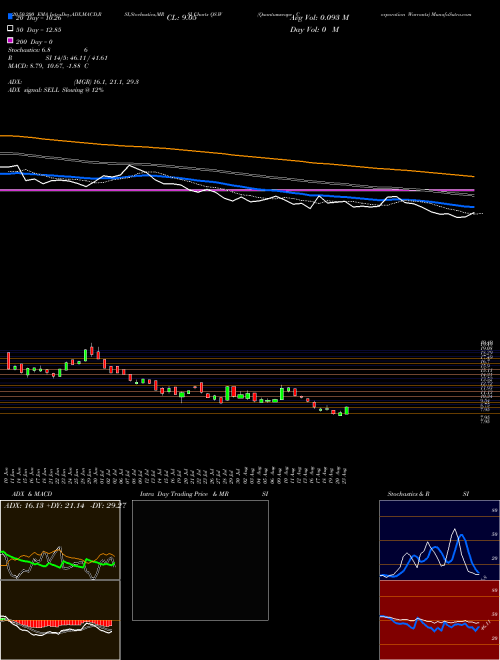500x660 pixels.
Task: Click the blue 20 Day legend swatch
Action: click(10, 16)
